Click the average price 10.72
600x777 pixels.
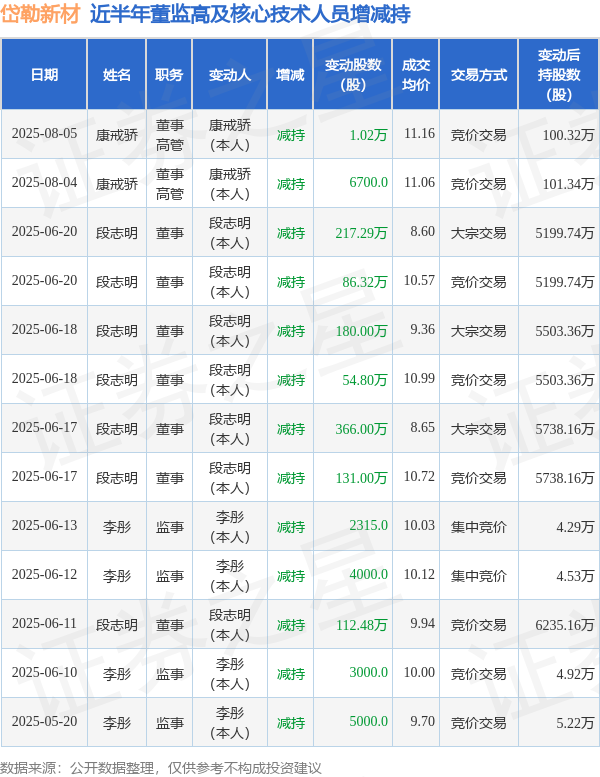(419, 477)
